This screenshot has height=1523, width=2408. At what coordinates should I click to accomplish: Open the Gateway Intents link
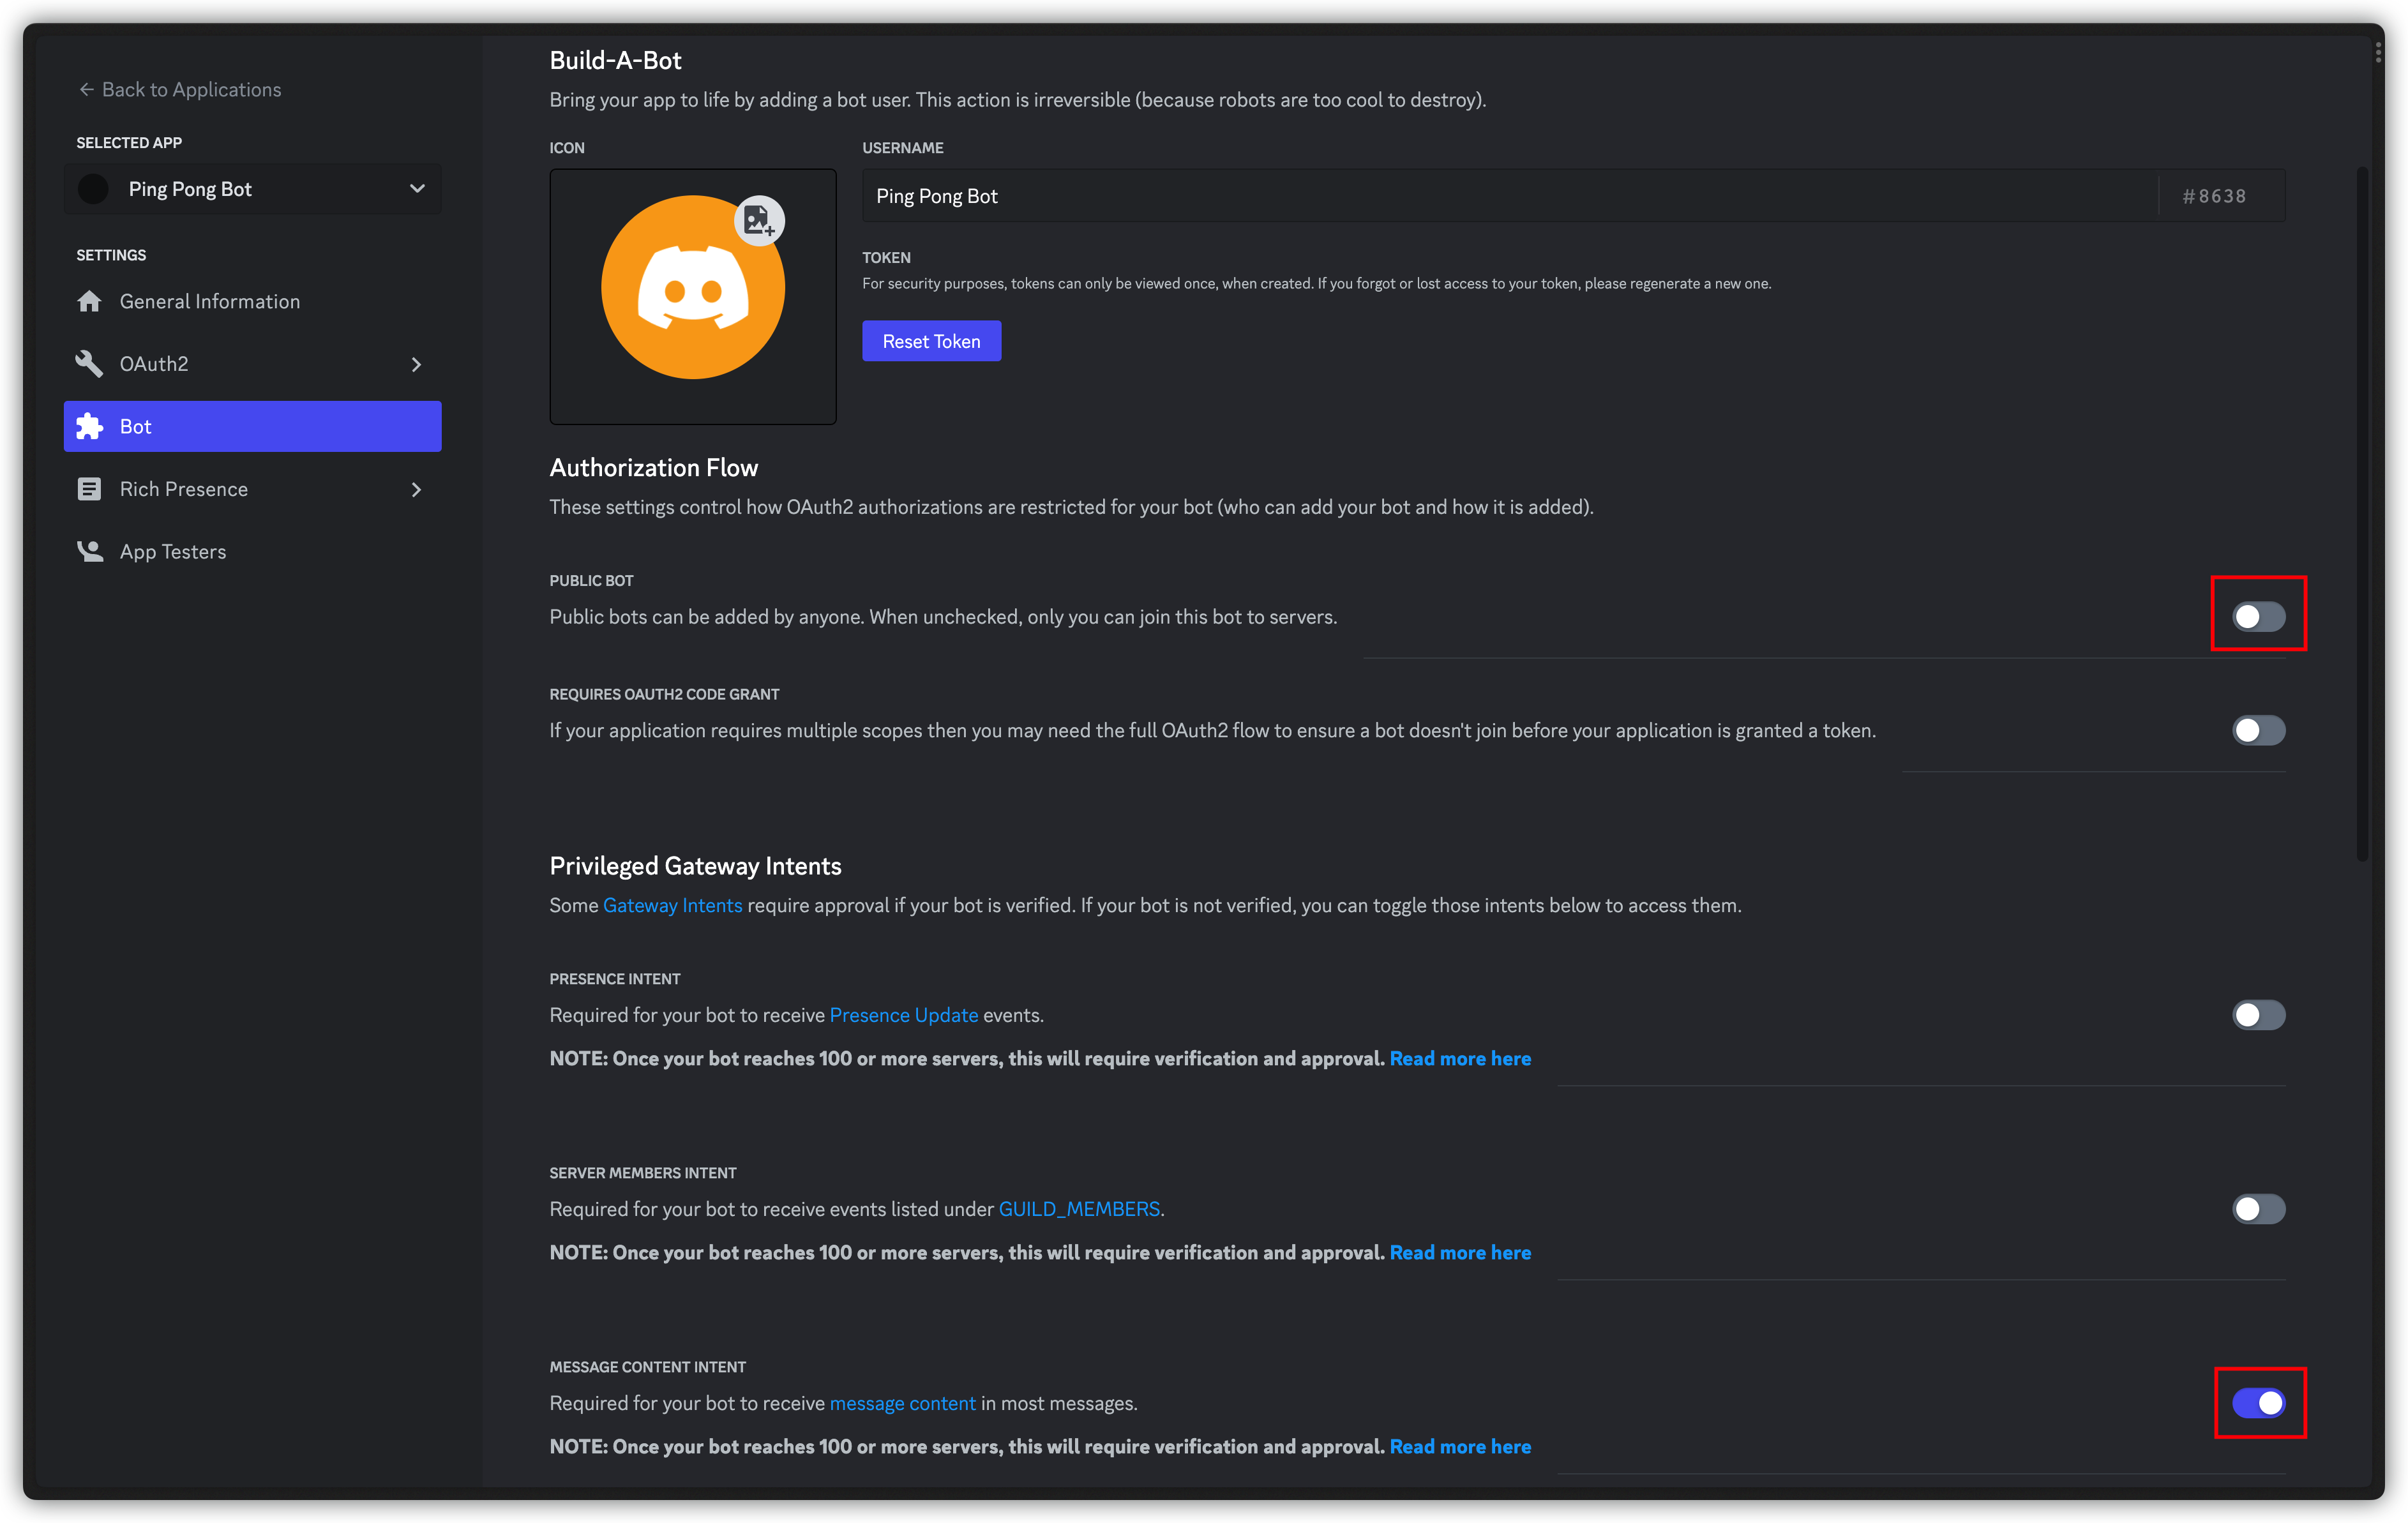click(x=672, y=905)
